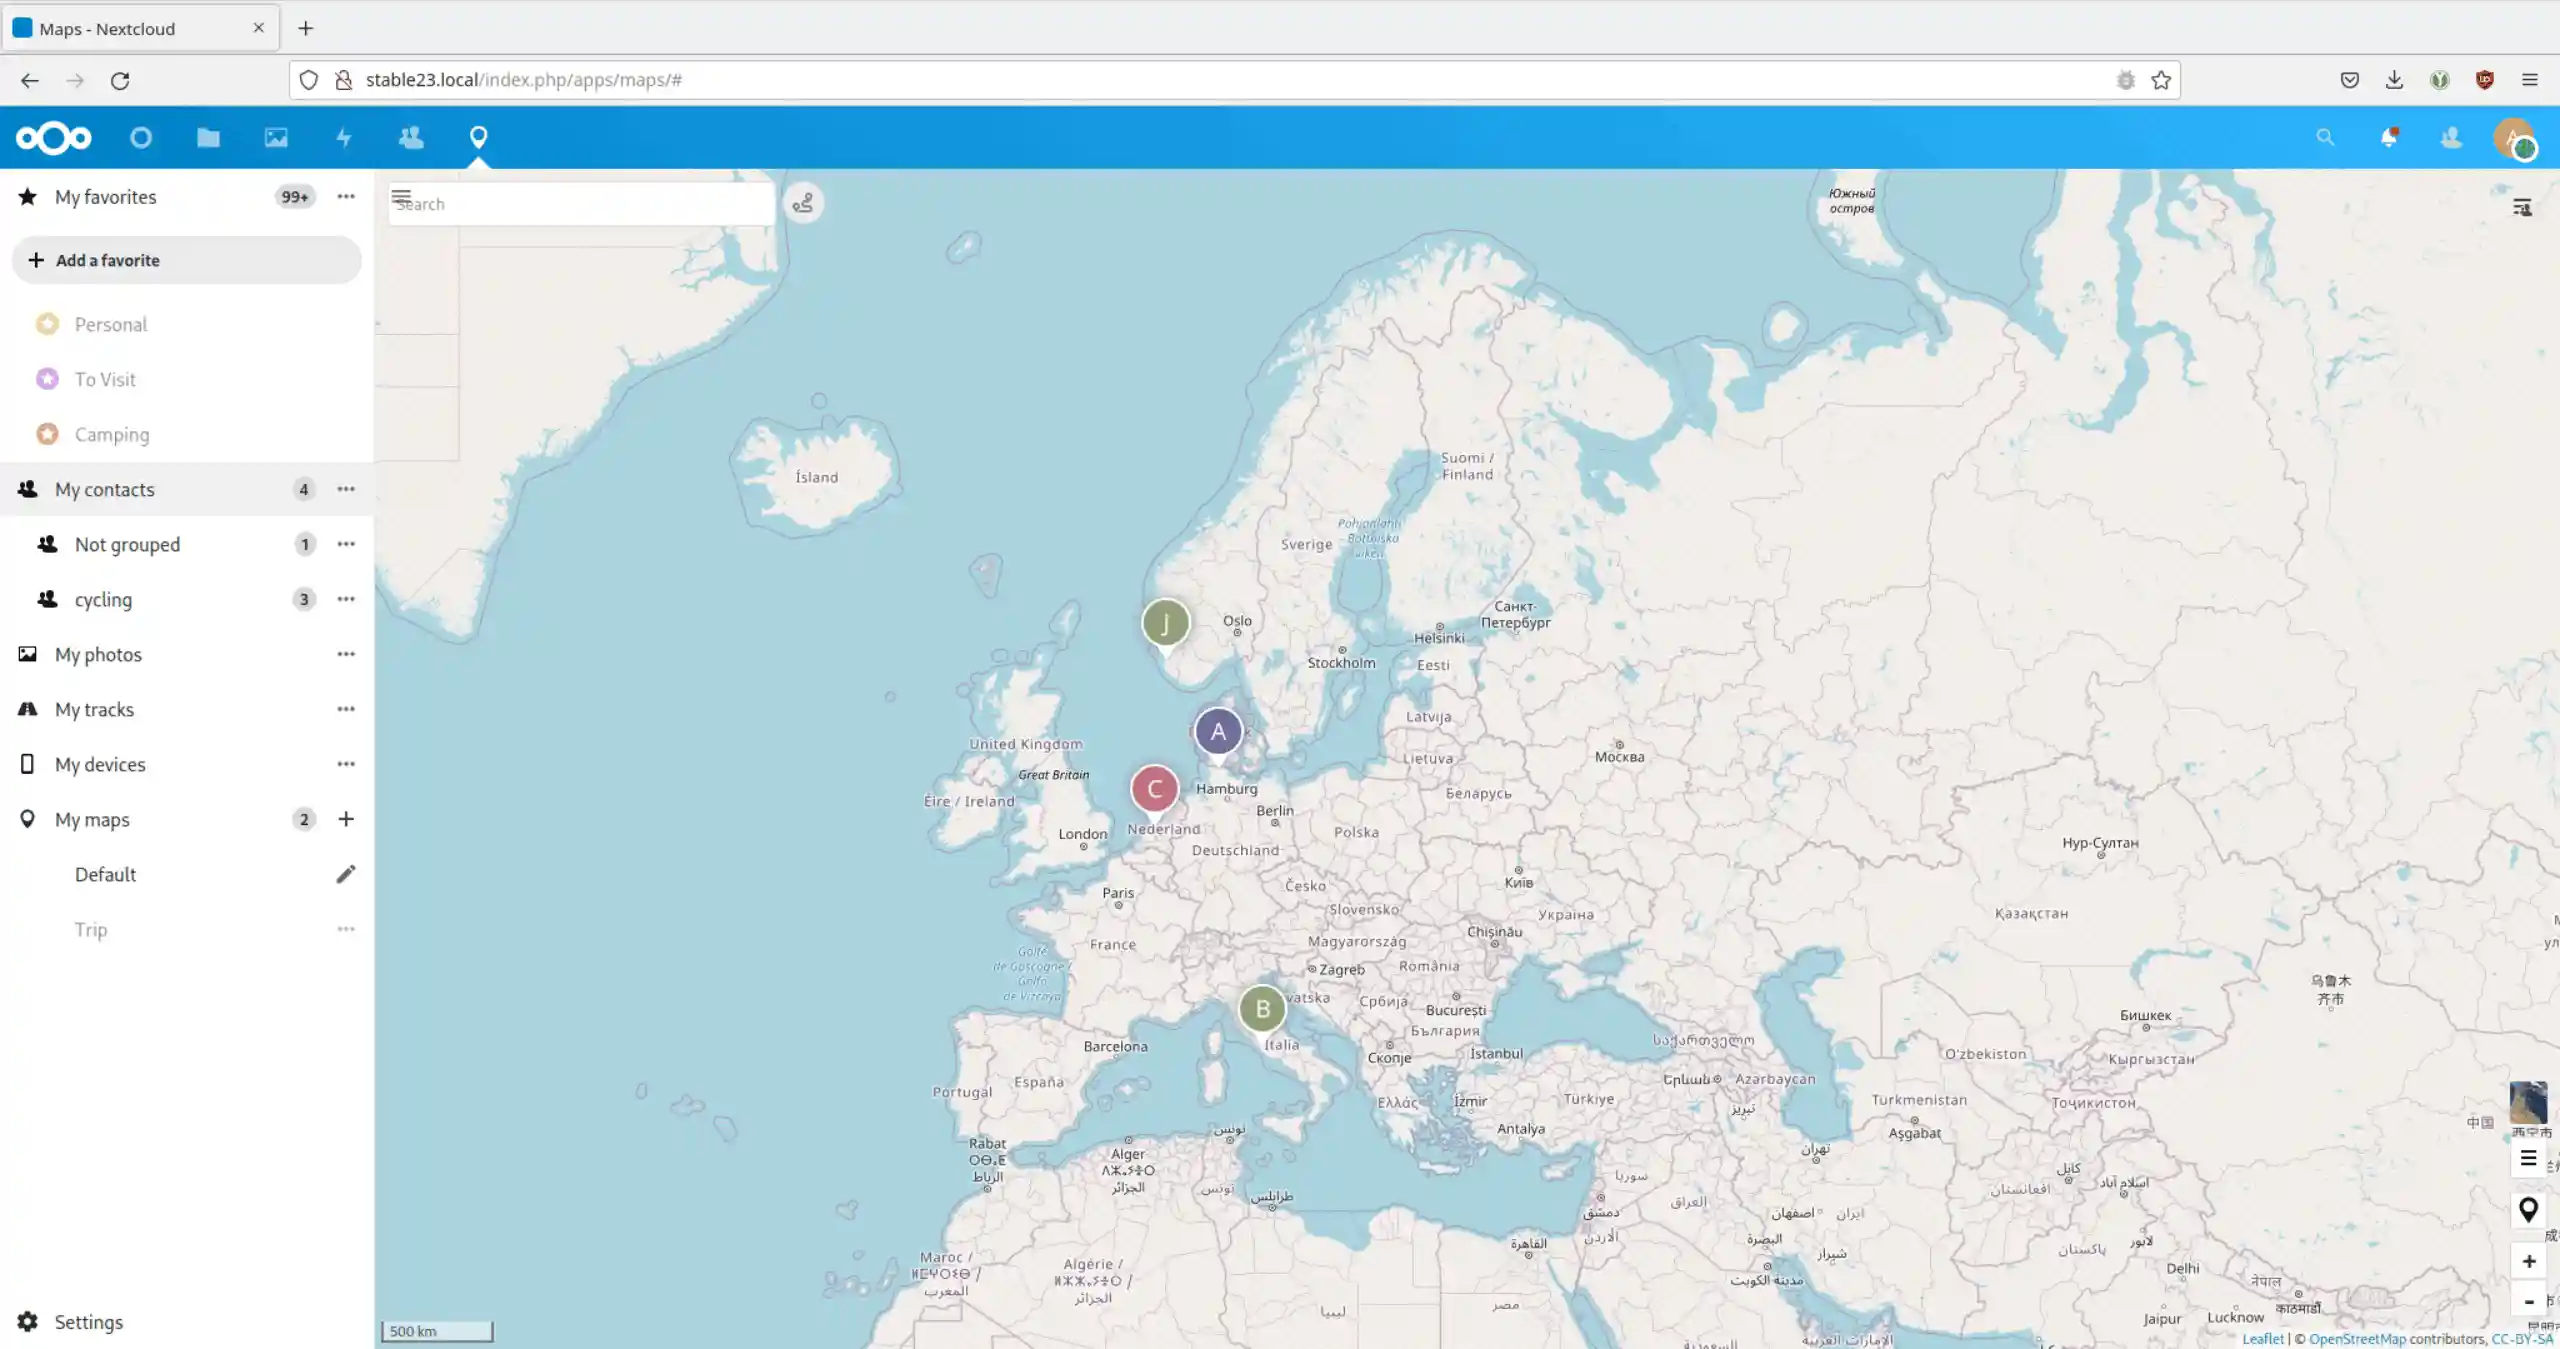Viewport: 2560px width, 1349px height.
Task: Toggle the Camping favorites category
Action: [112, 434]
